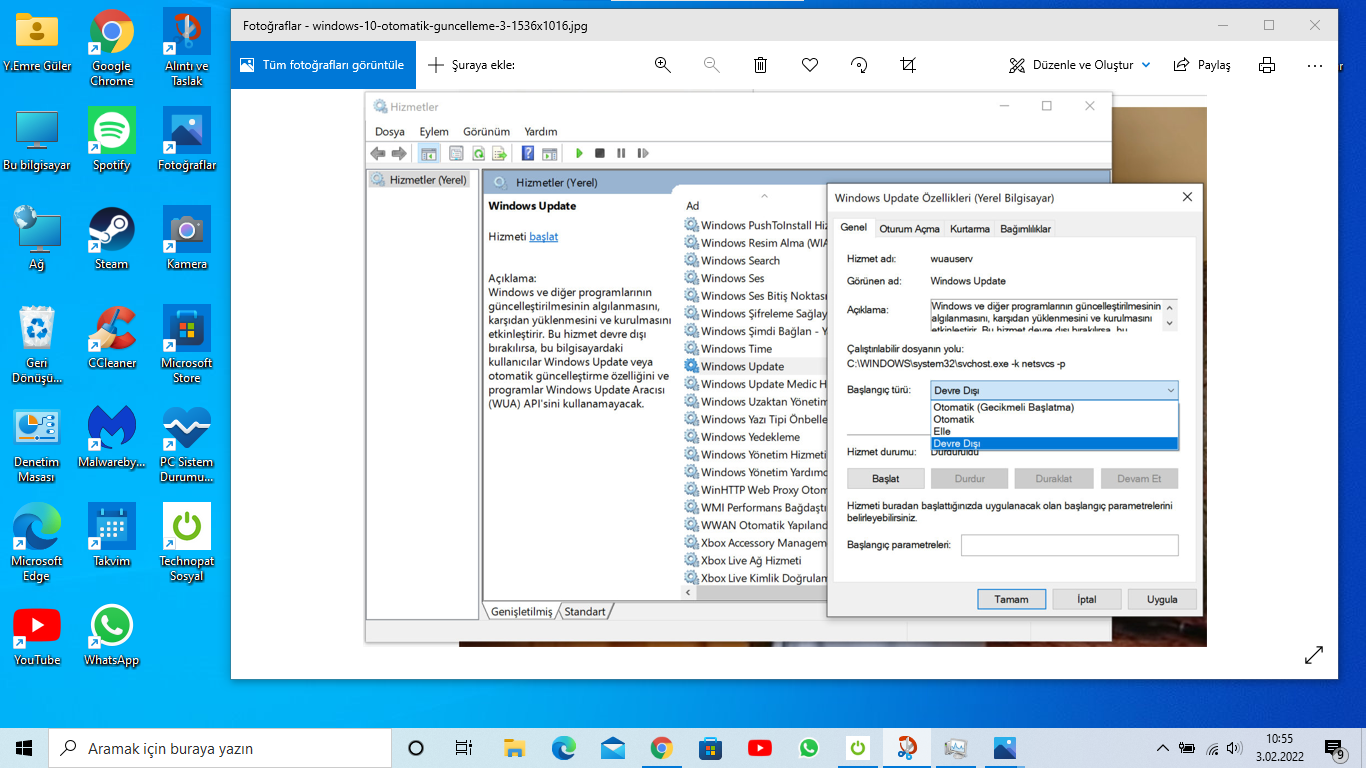The height and width of the screenshot is (768, 1366).
Task: Delete the current photo
Action: point(760,64)
